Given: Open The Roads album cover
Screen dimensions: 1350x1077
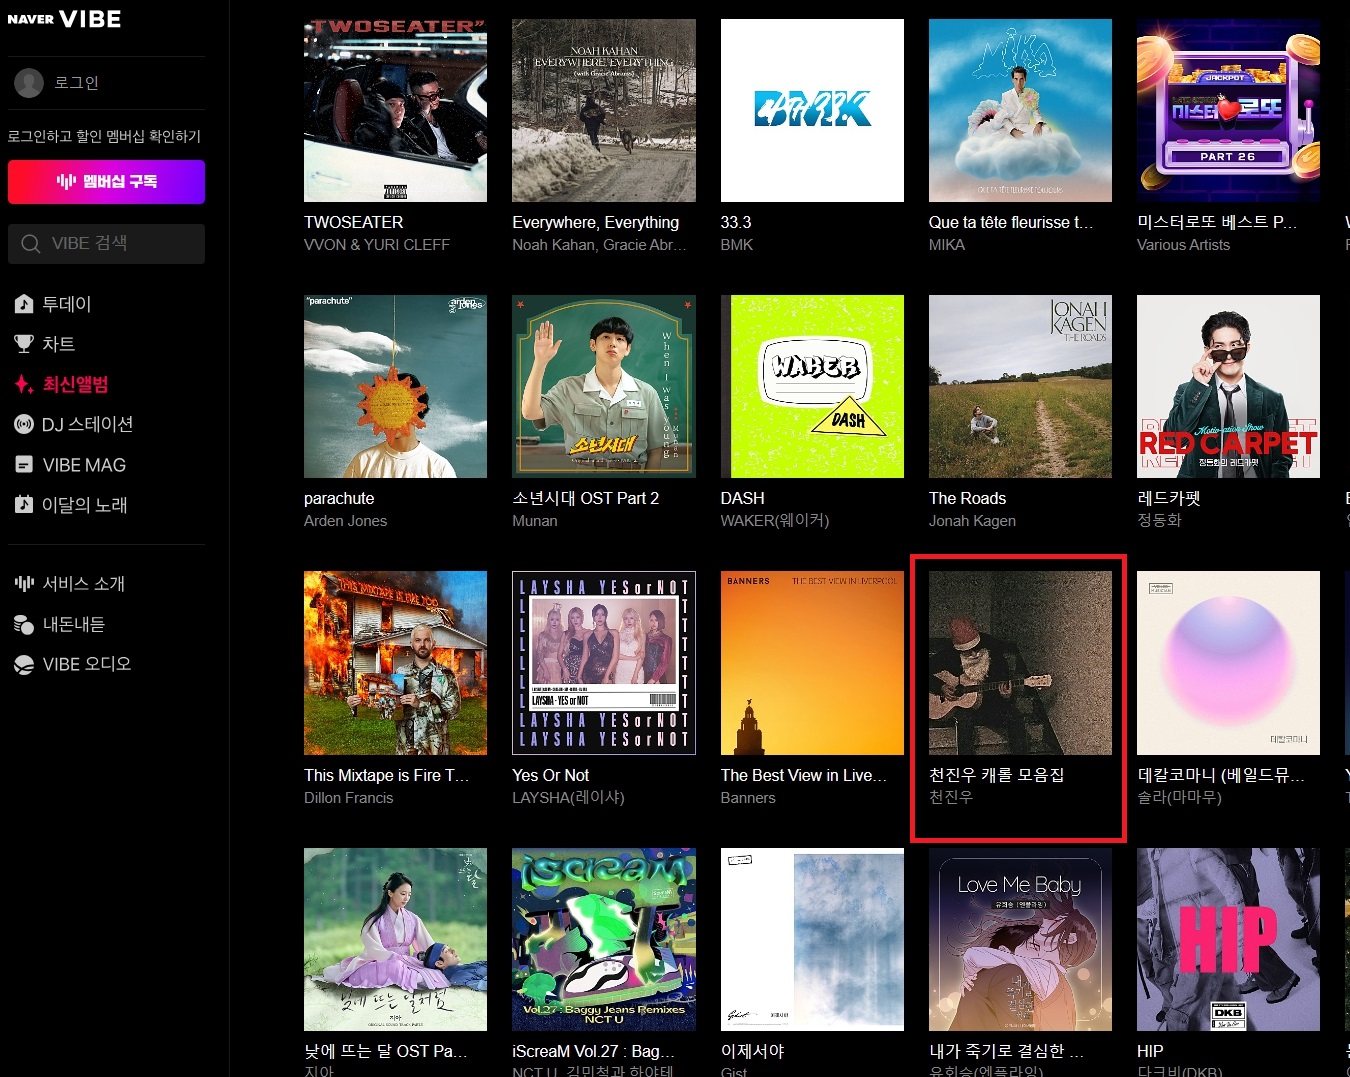Looking at the screenshot, I should point(1020,386).
